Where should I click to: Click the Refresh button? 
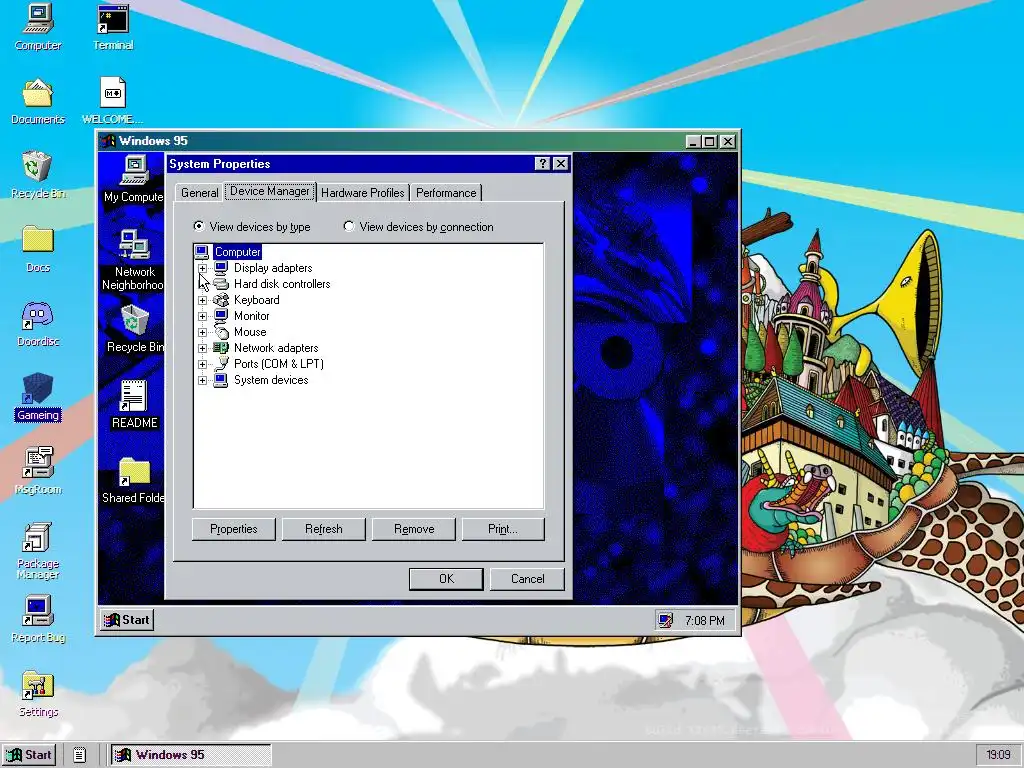(x=323, y=529)
